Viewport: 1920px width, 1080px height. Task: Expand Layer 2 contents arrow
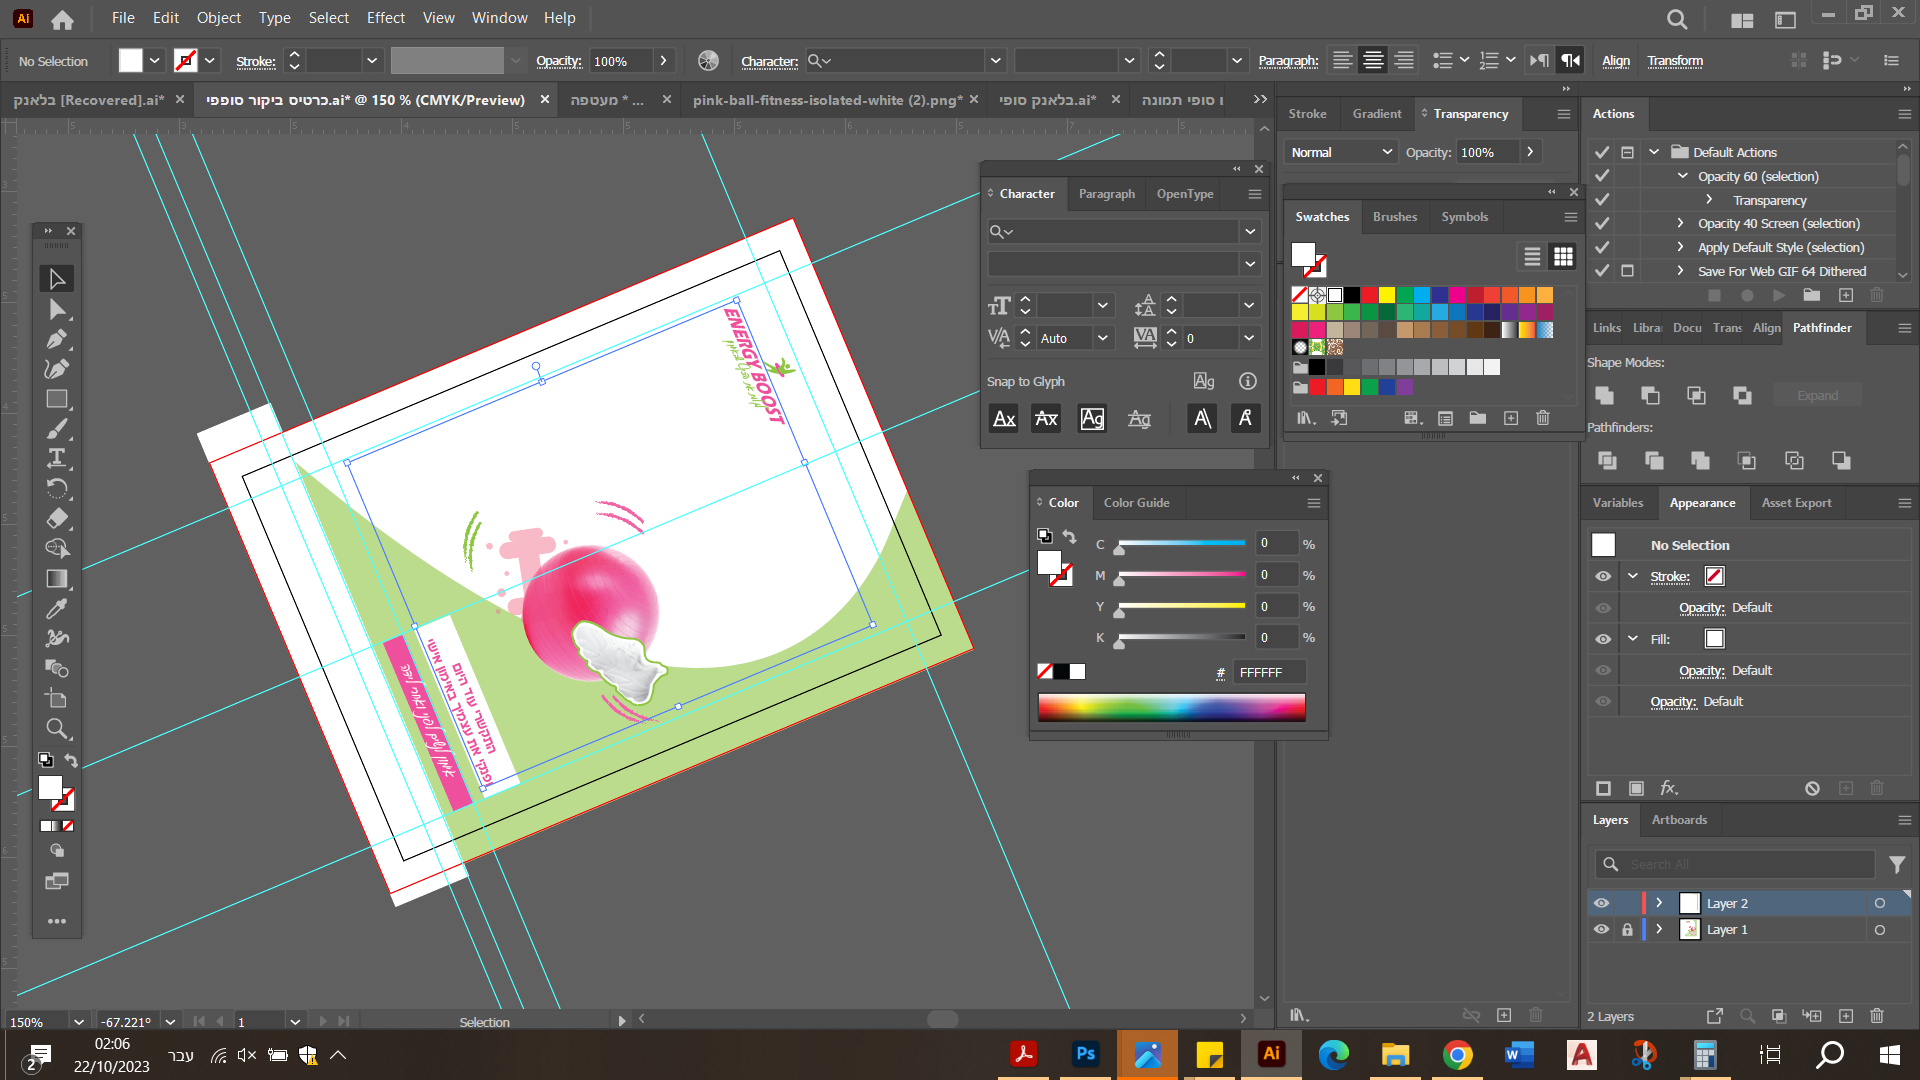click(1659, 903)
